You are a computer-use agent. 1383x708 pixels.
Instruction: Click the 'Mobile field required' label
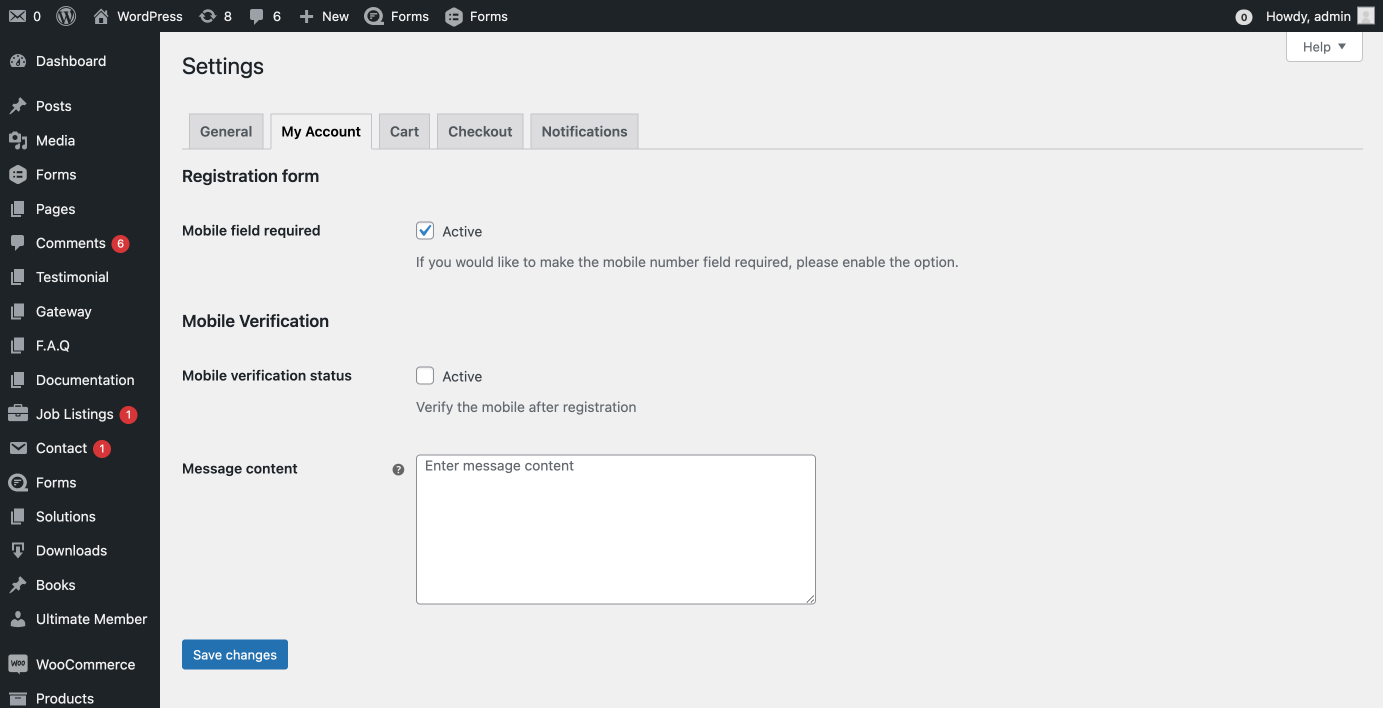point(251,230)
